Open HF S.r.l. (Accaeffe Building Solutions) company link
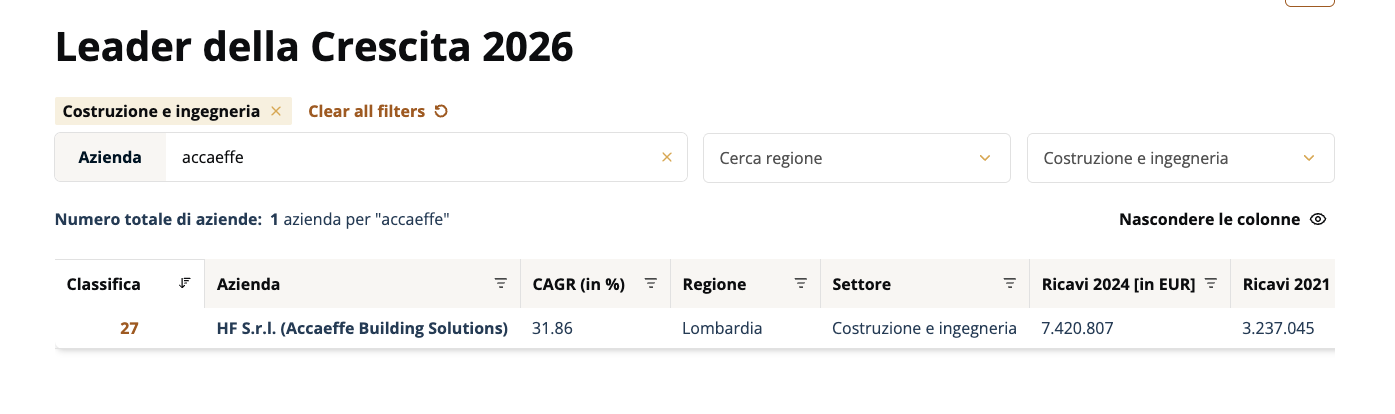 click(362, 328)
